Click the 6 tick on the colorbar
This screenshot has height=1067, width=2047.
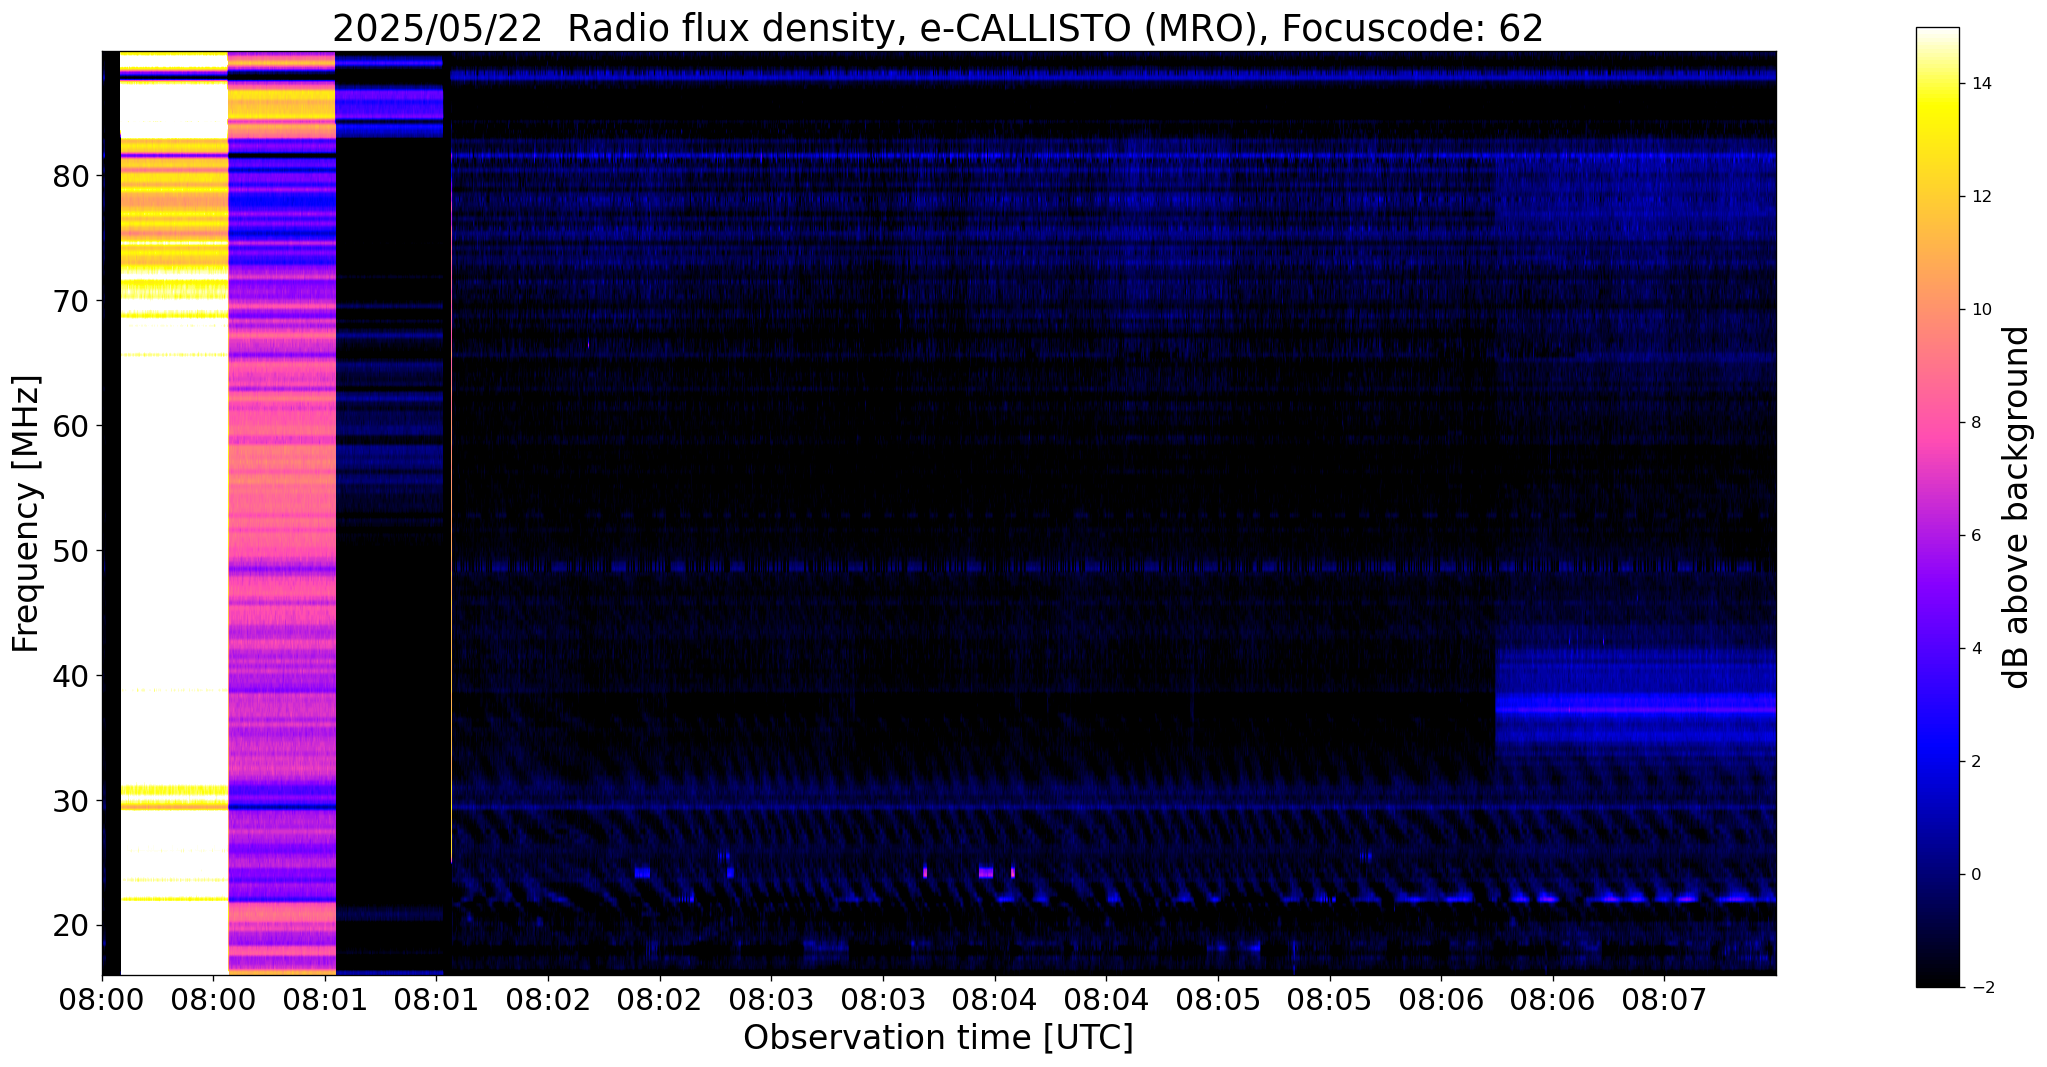click(1974, 536)
